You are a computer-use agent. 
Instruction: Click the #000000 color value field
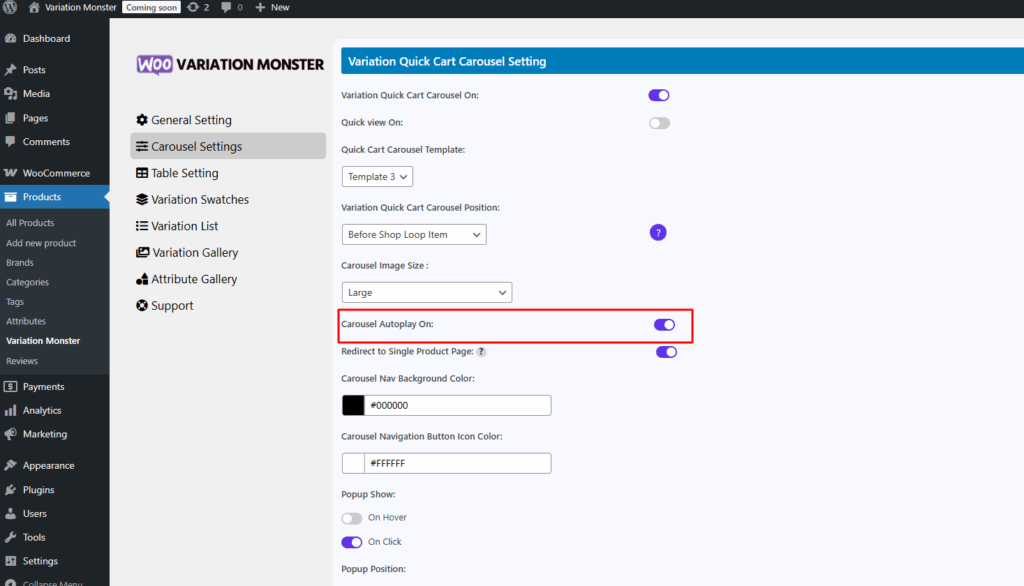pyautogui.click(x=458, y=405)
